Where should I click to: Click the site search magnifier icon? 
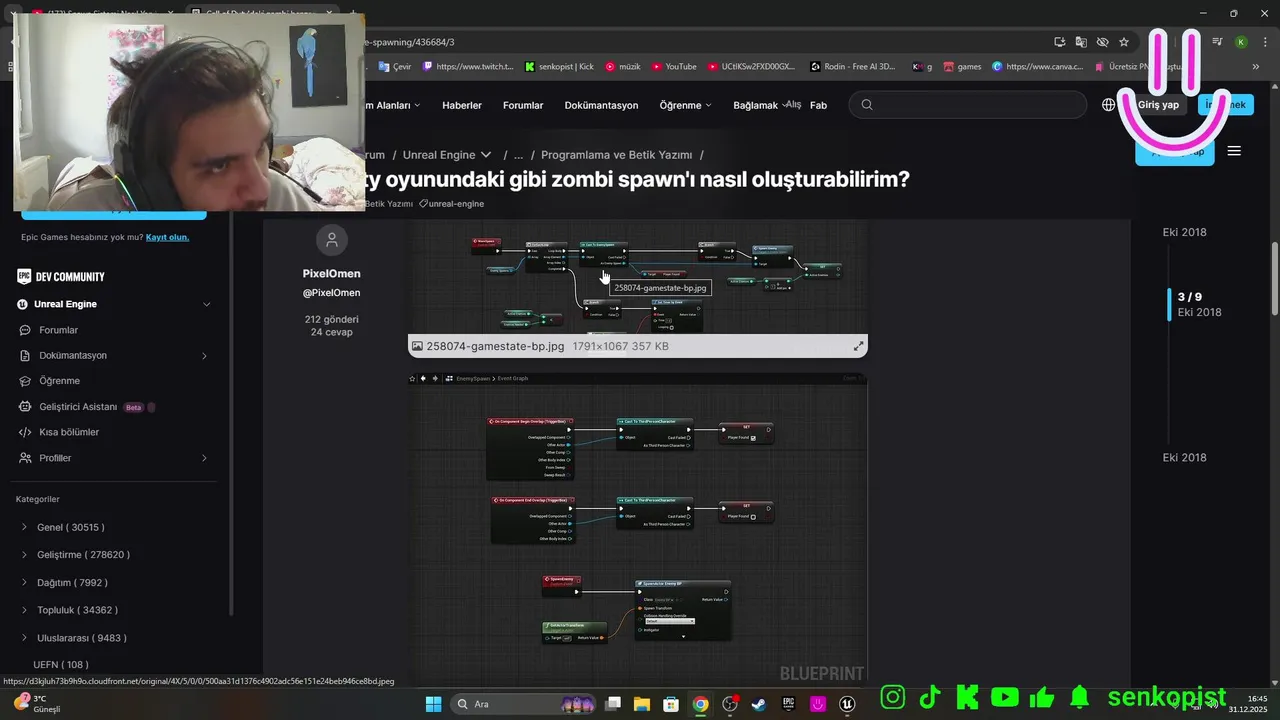pos(867,105)
